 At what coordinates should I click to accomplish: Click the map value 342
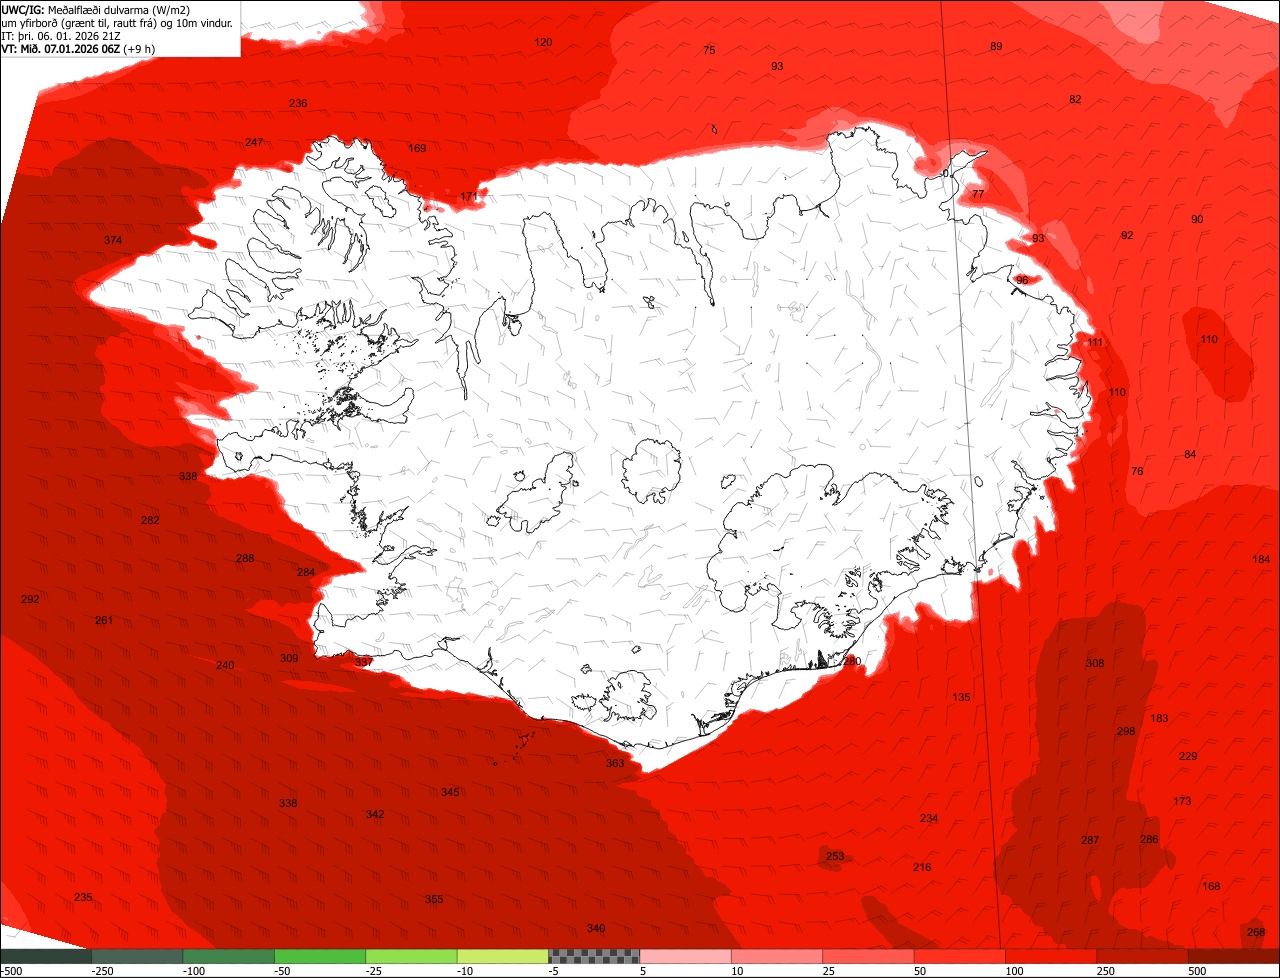[x=375, y=814]
